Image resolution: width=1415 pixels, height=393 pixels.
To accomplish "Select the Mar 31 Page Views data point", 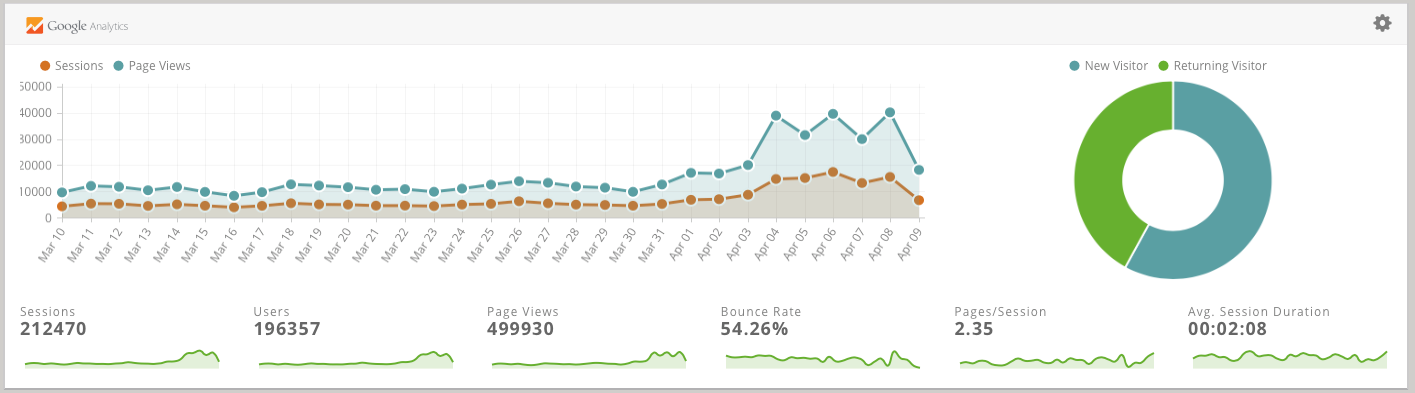I will (x=662, y=184).
